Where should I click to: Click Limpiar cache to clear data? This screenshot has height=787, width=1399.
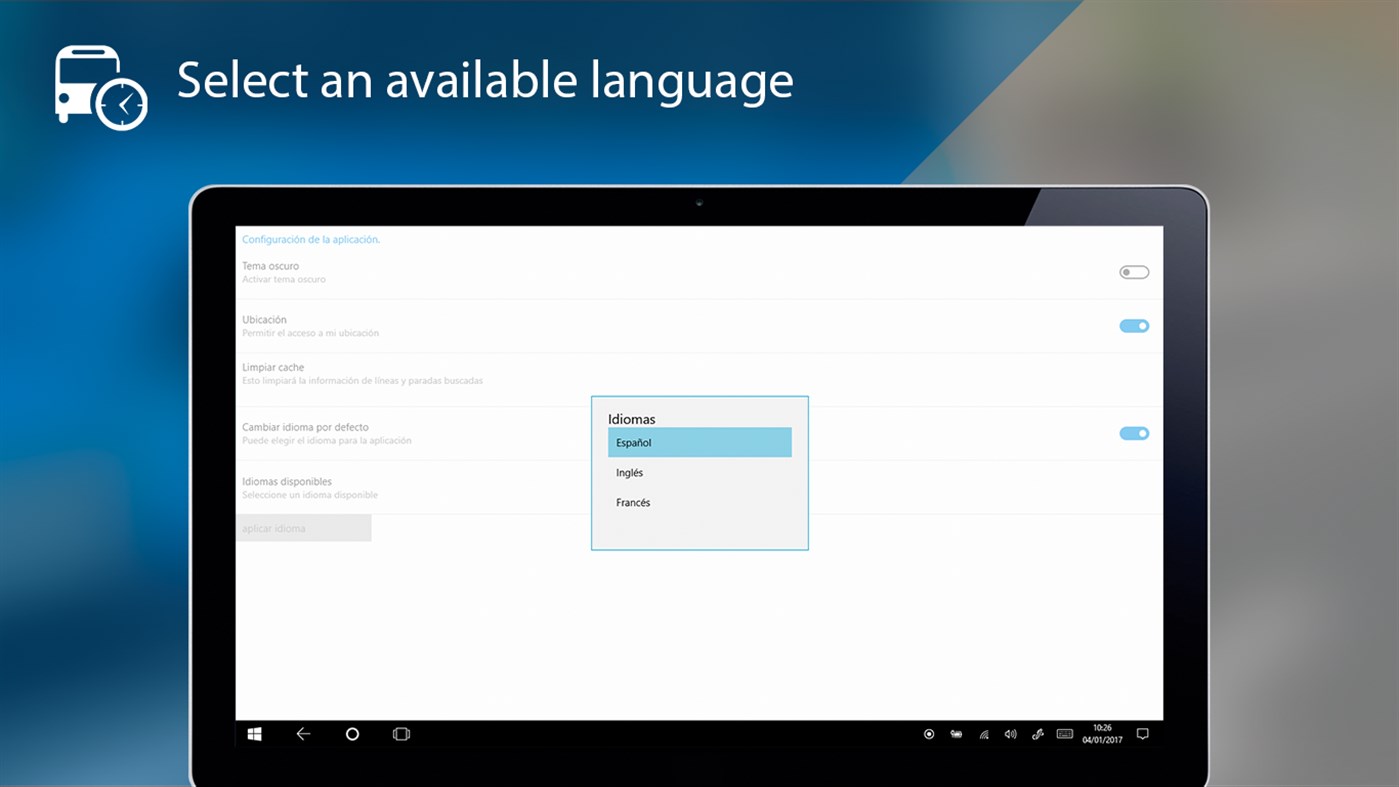pos(273,367)
